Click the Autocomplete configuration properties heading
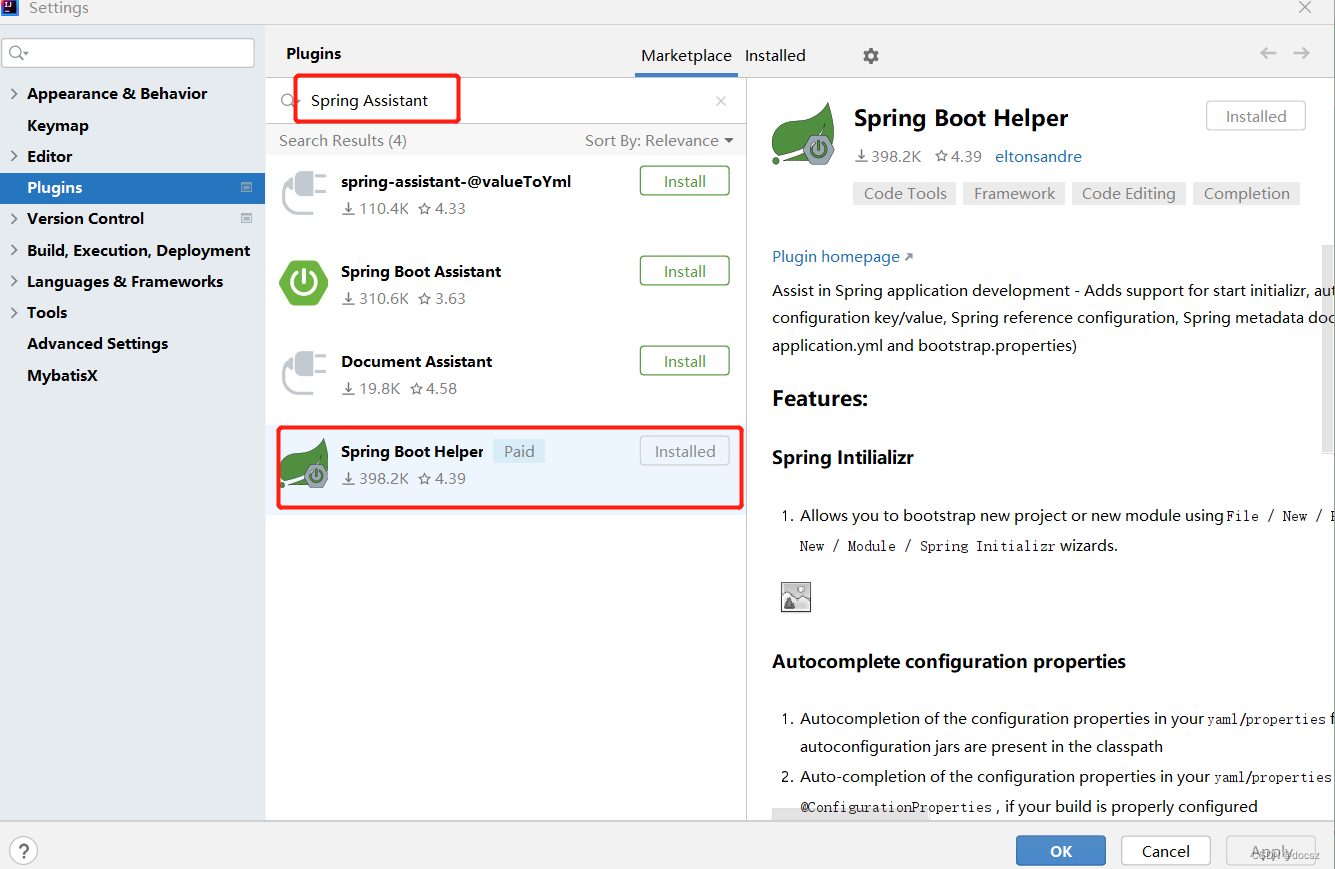 [x=949, y=661]
